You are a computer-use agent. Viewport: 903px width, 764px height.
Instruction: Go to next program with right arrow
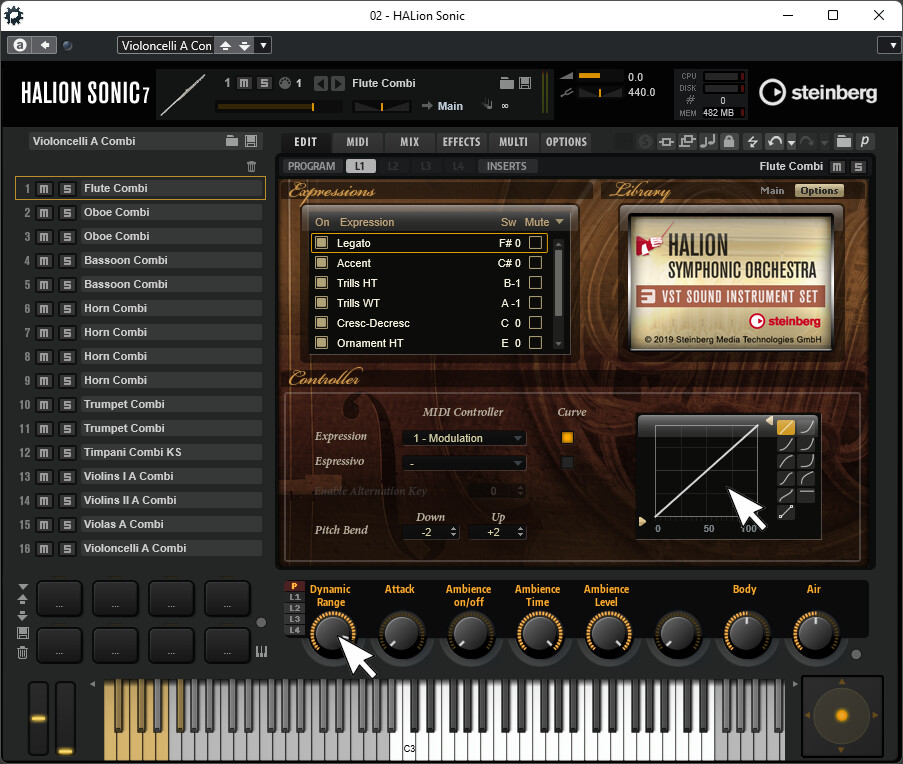338,83
